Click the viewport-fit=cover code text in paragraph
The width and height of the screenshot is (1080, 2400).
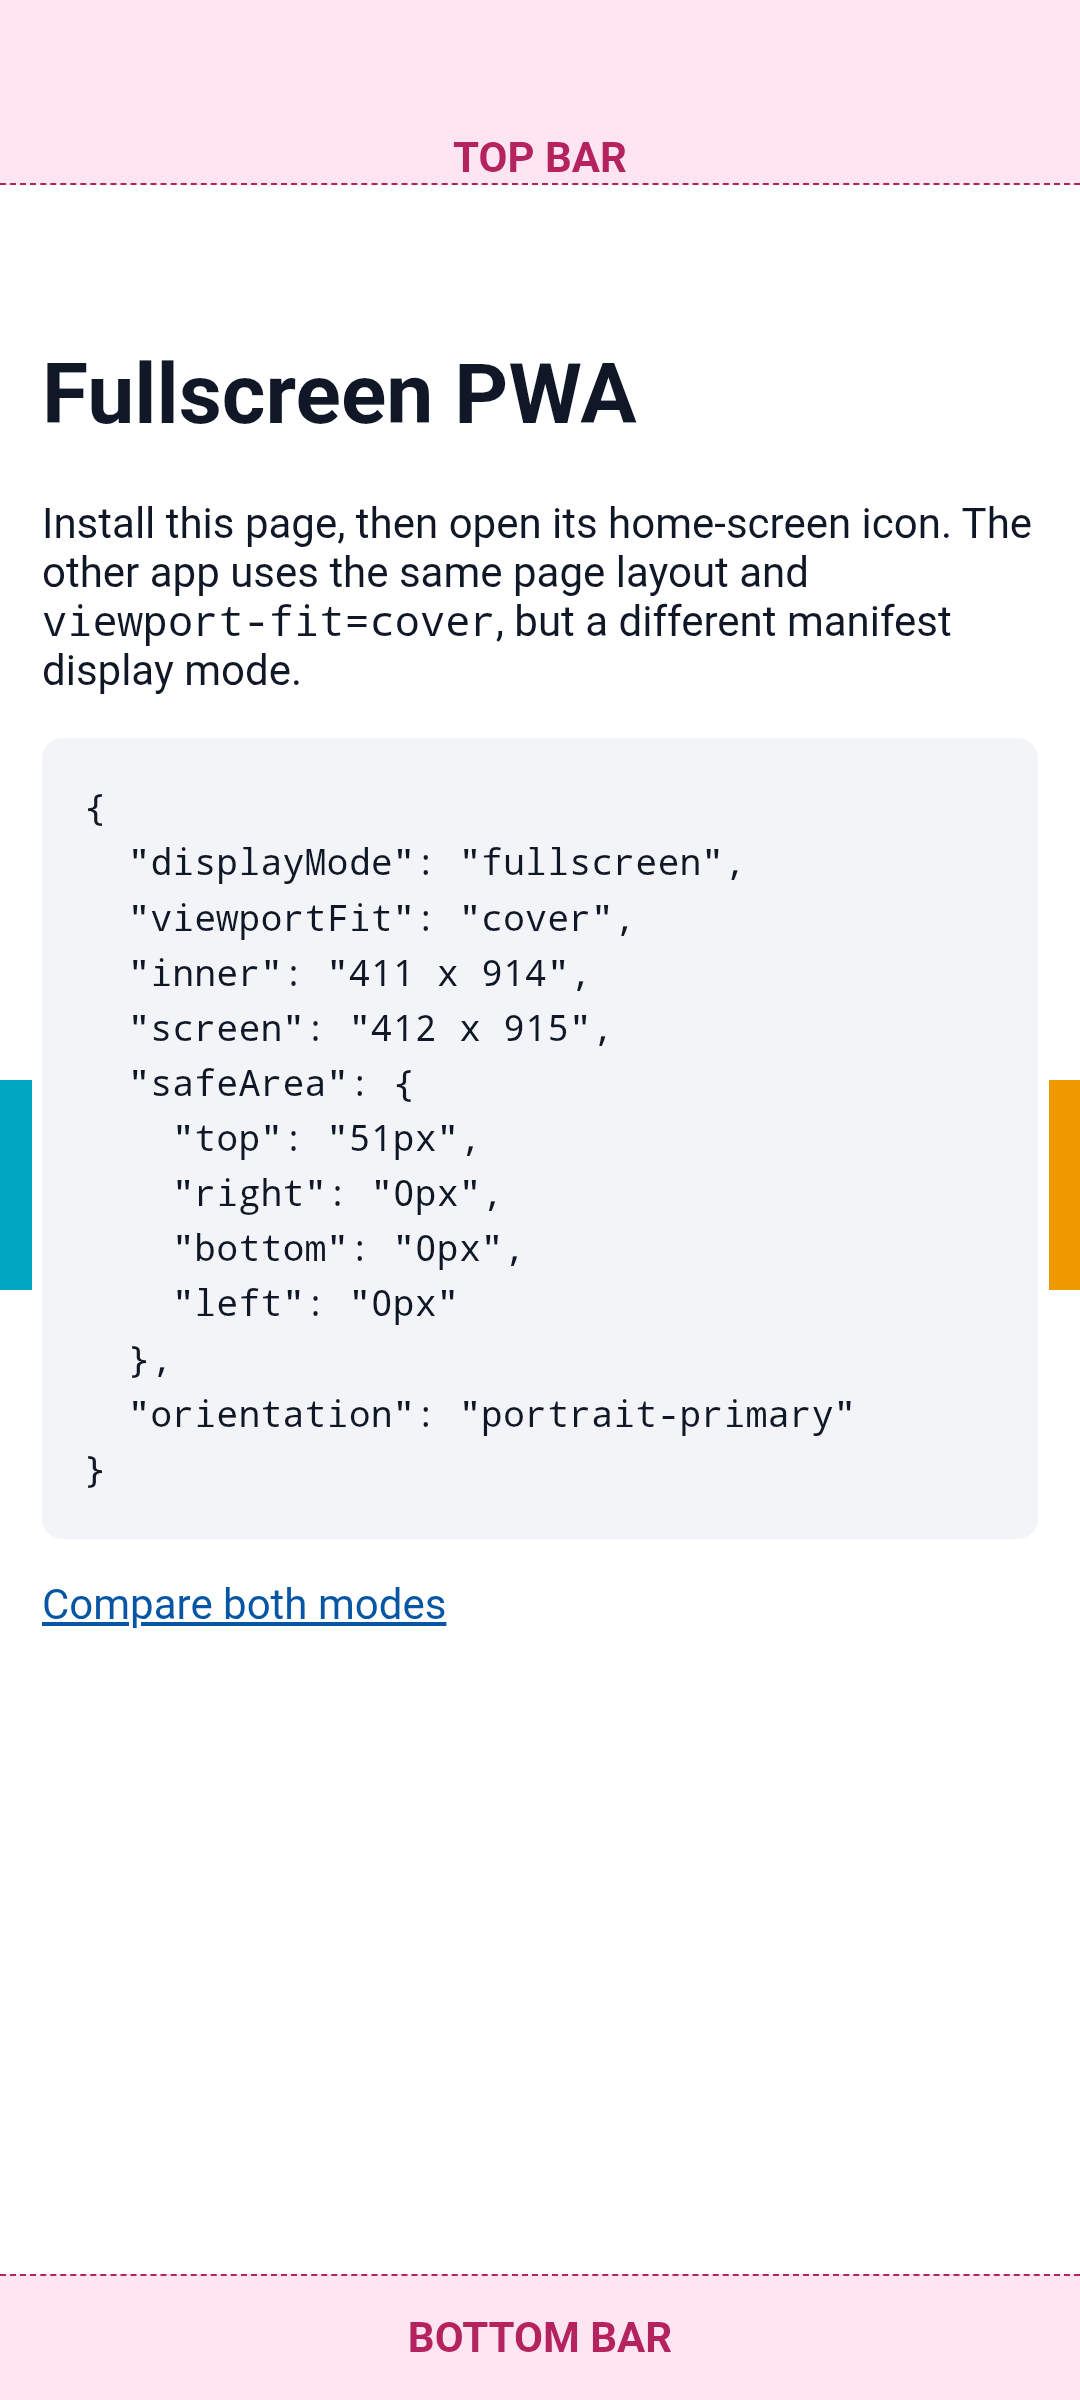click(x=268, y=622)
